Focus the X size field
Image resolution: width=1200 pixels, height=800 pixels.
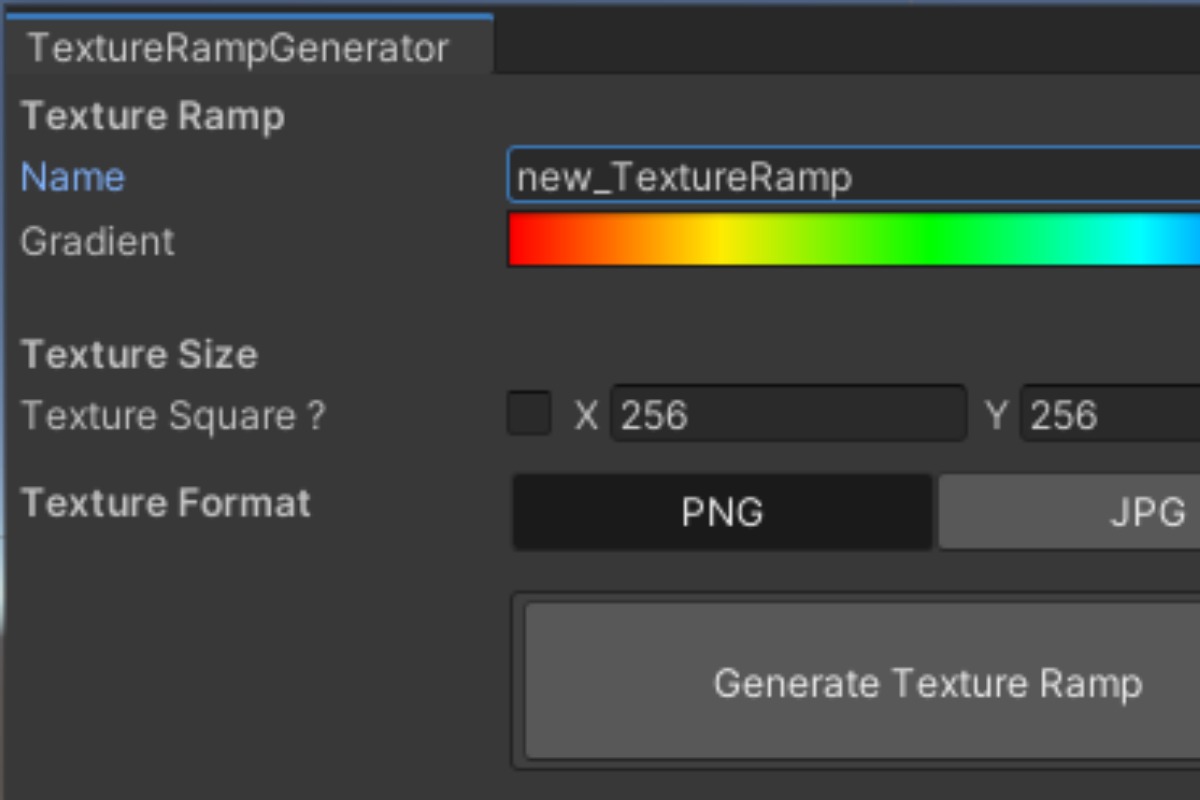click(788, 414)
